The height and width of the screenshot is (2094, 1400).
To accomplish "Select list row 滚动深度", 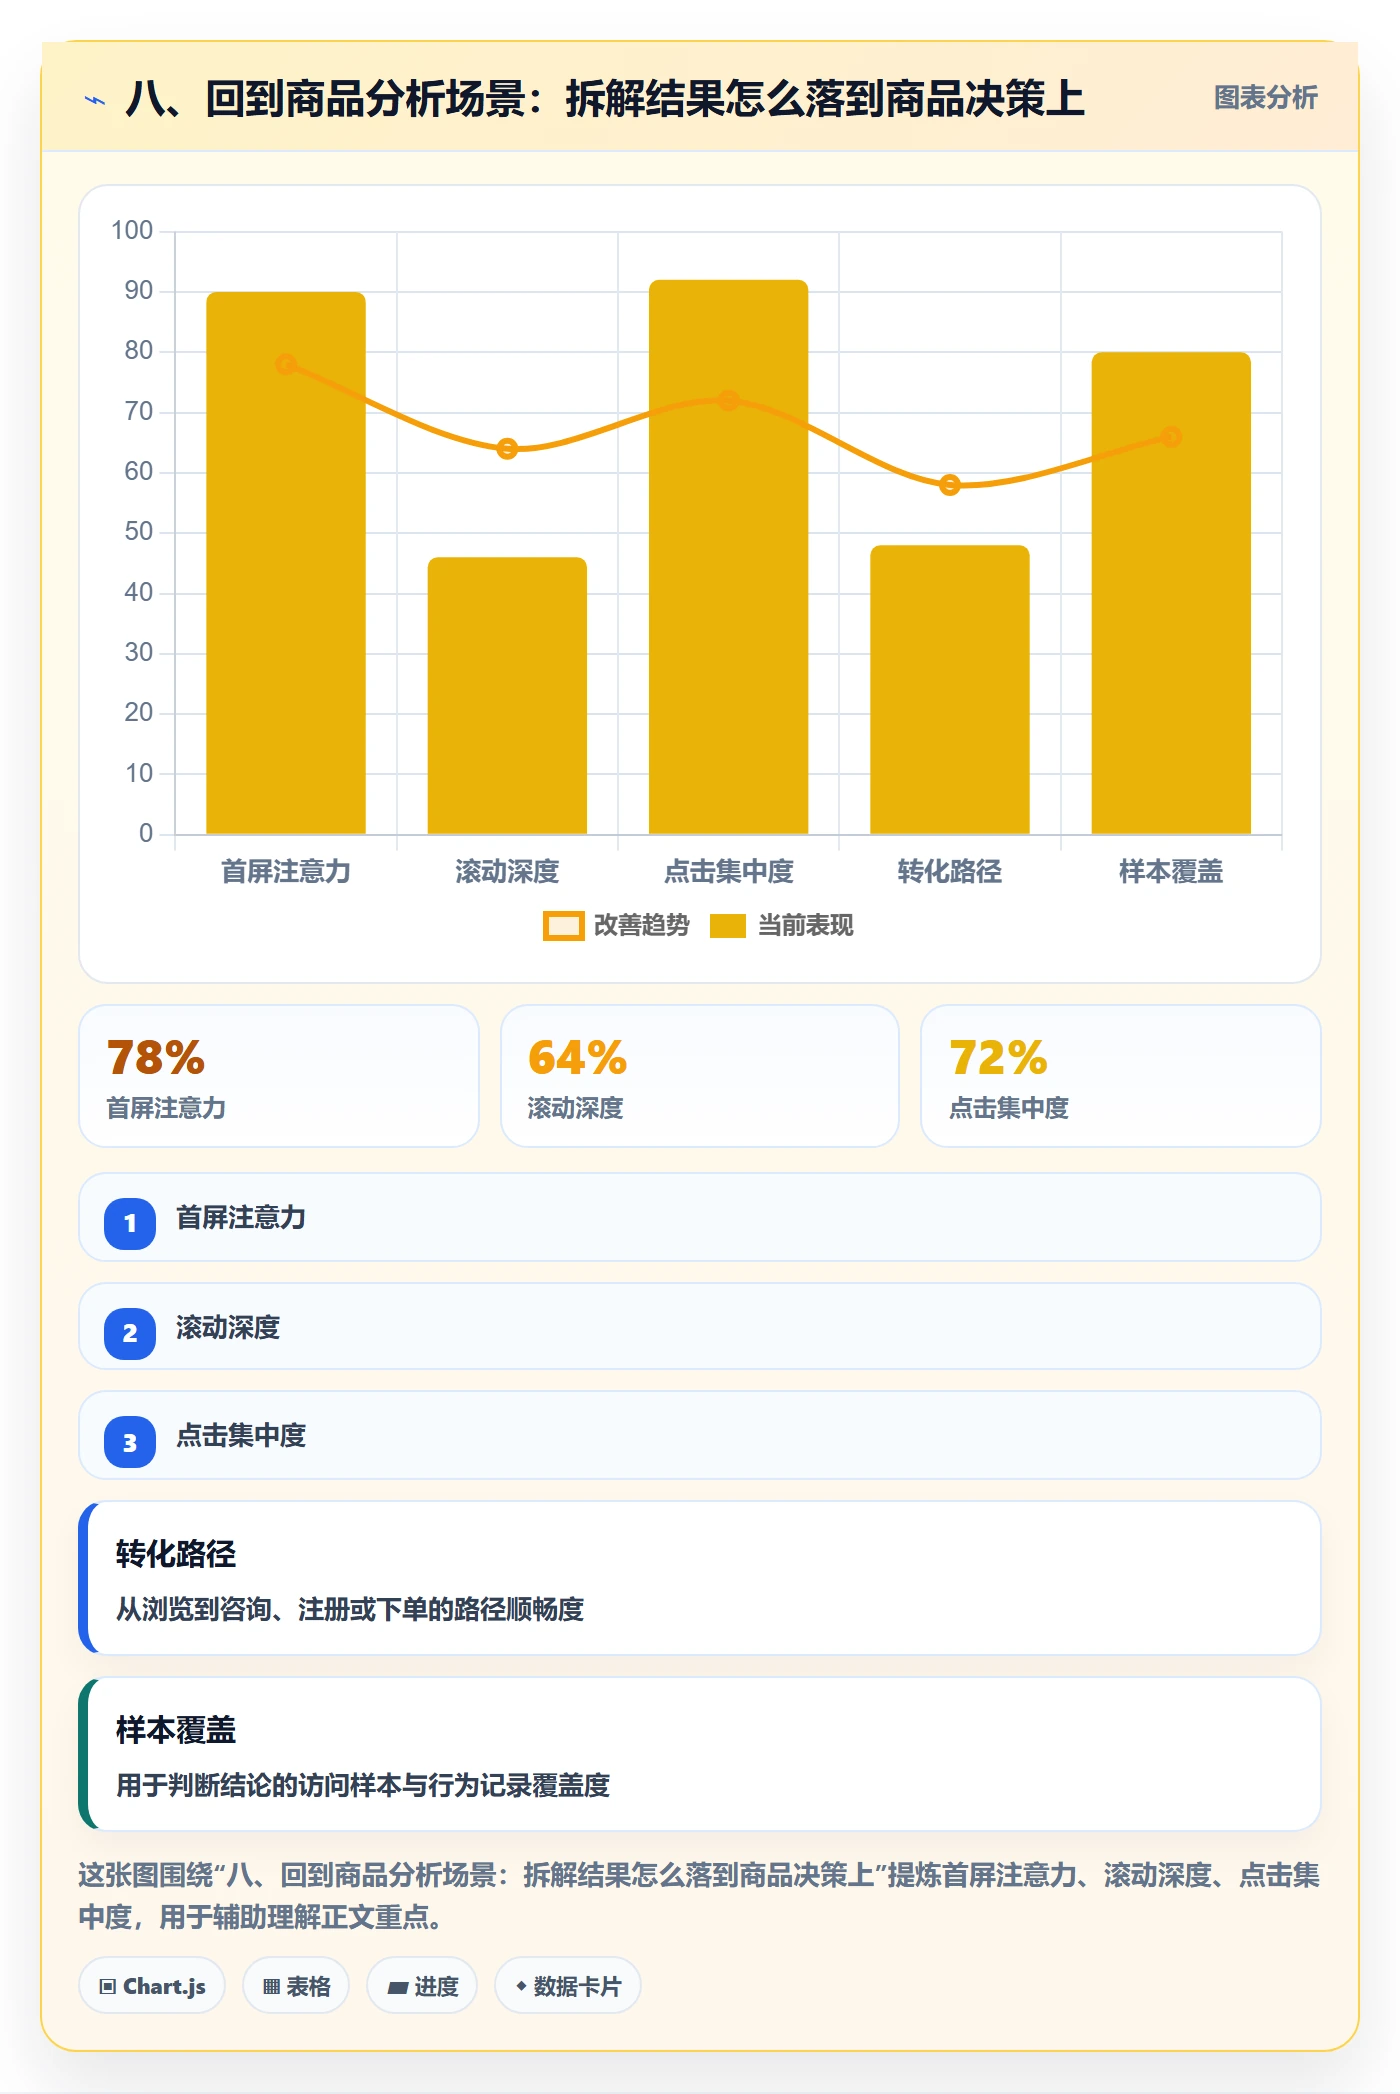I will (700, 1327).
